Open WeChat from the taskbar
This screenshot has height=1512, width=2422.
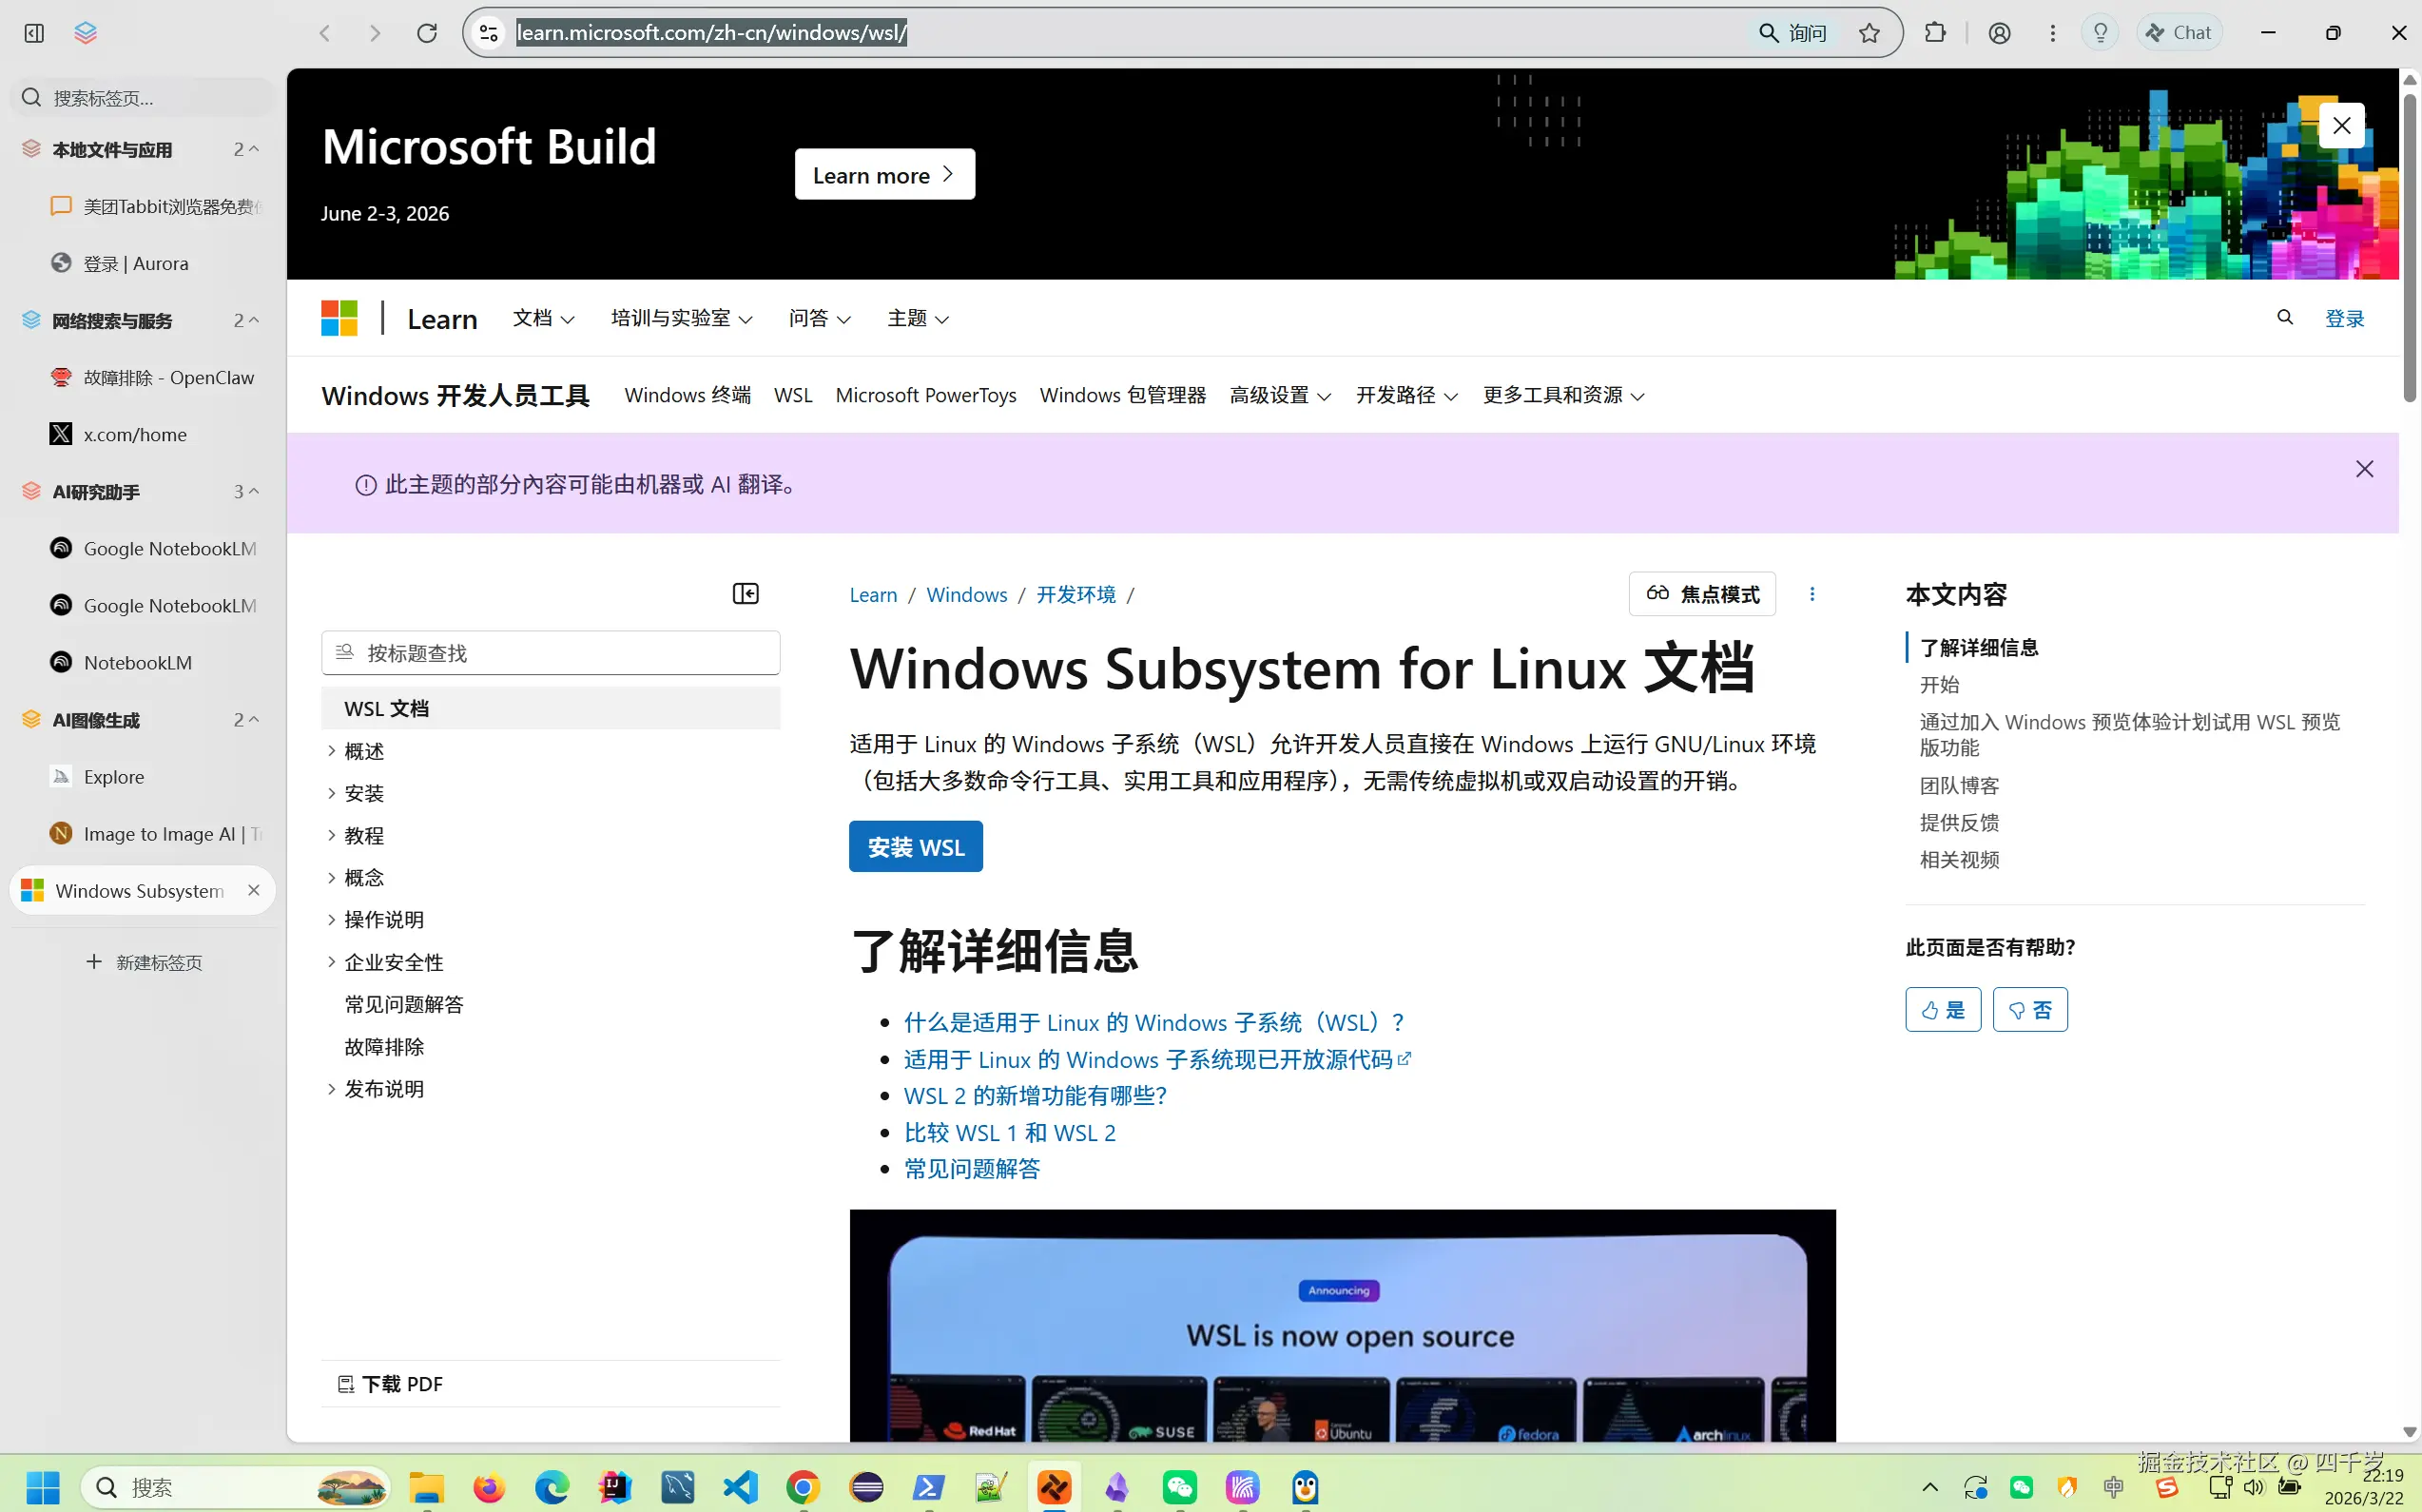click(x=1180, y=1487)
